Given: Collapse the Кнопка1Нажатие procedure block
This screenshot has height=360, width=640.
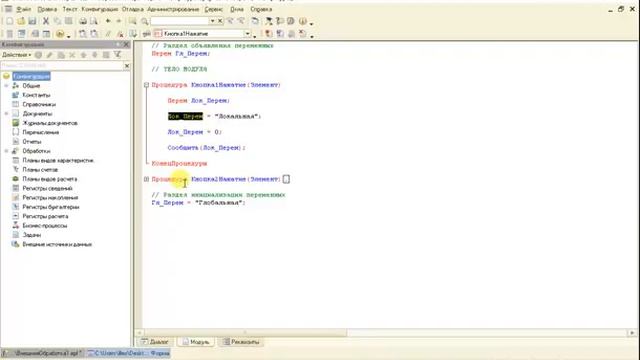Looking at the screenshot, I should coord(146,85).
